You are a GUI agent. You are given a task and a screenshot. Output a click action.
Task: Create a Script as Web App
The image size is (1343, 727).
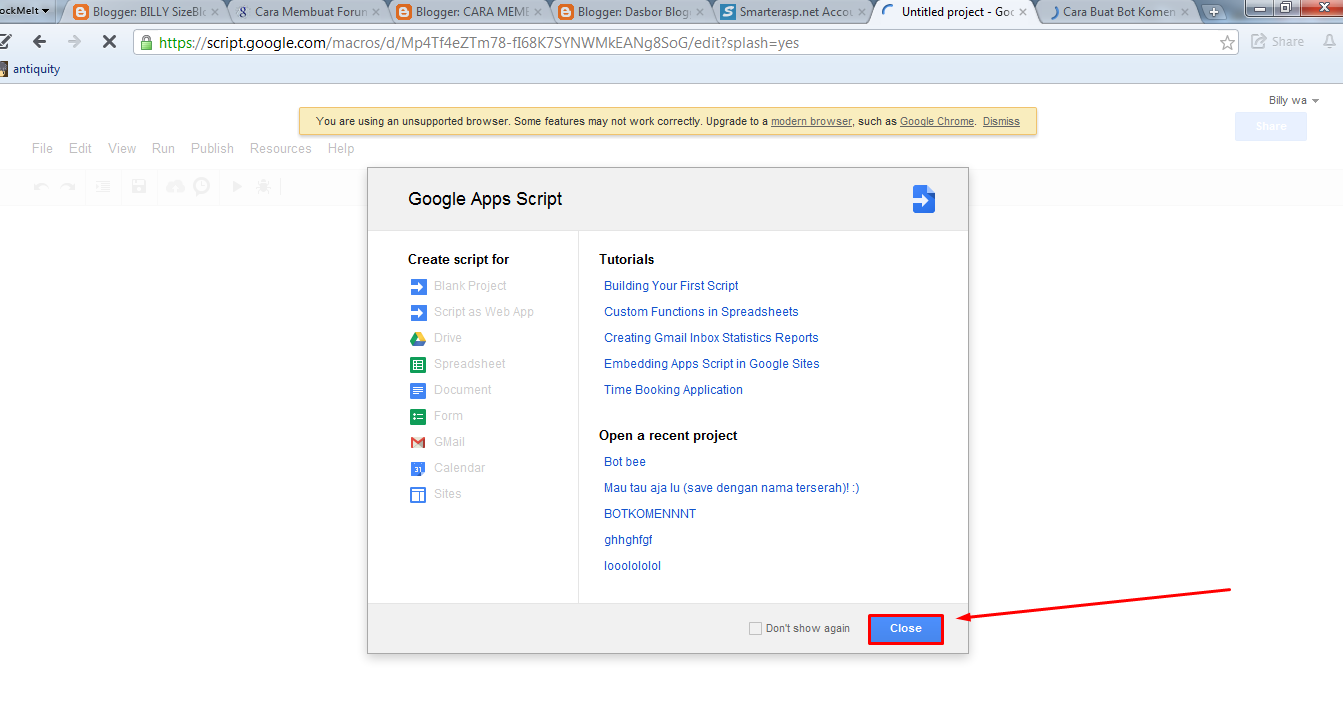(484, 312)
